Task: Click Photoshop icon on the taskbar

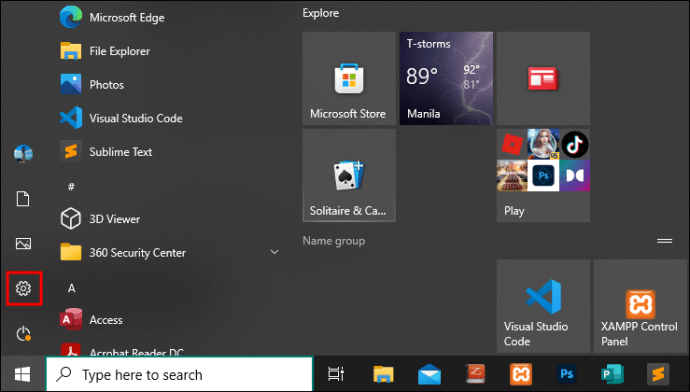Action: [x=566, y=374]
